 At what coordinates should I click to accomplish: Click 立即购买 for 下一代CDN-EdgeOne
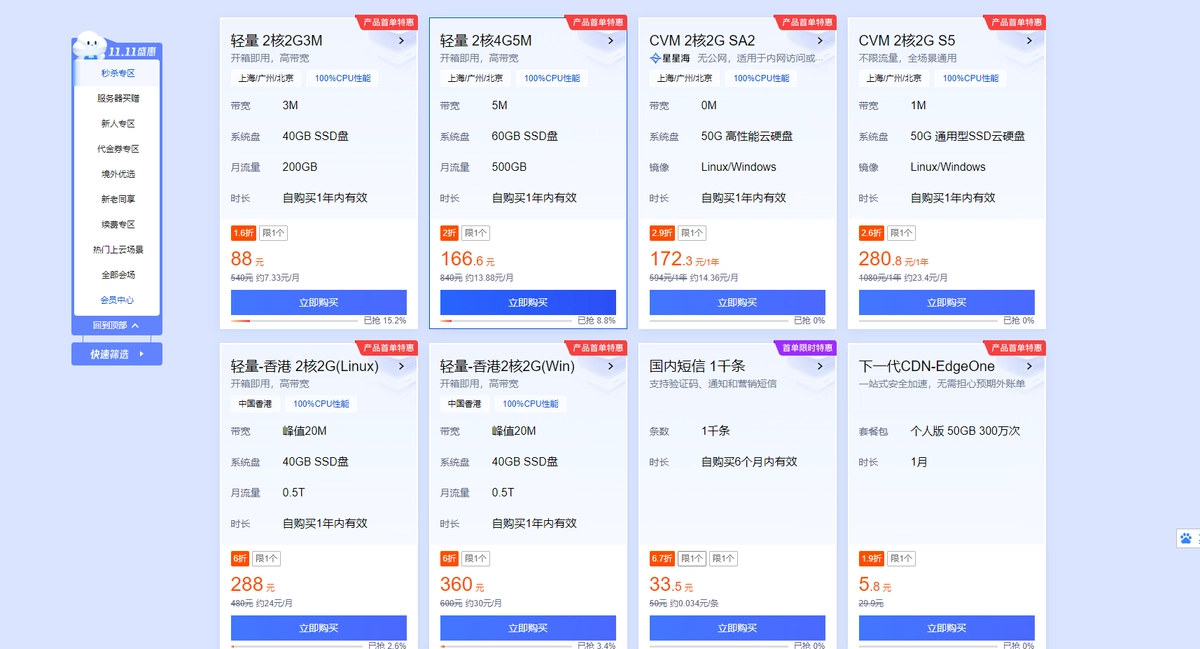tap(947, 628)
